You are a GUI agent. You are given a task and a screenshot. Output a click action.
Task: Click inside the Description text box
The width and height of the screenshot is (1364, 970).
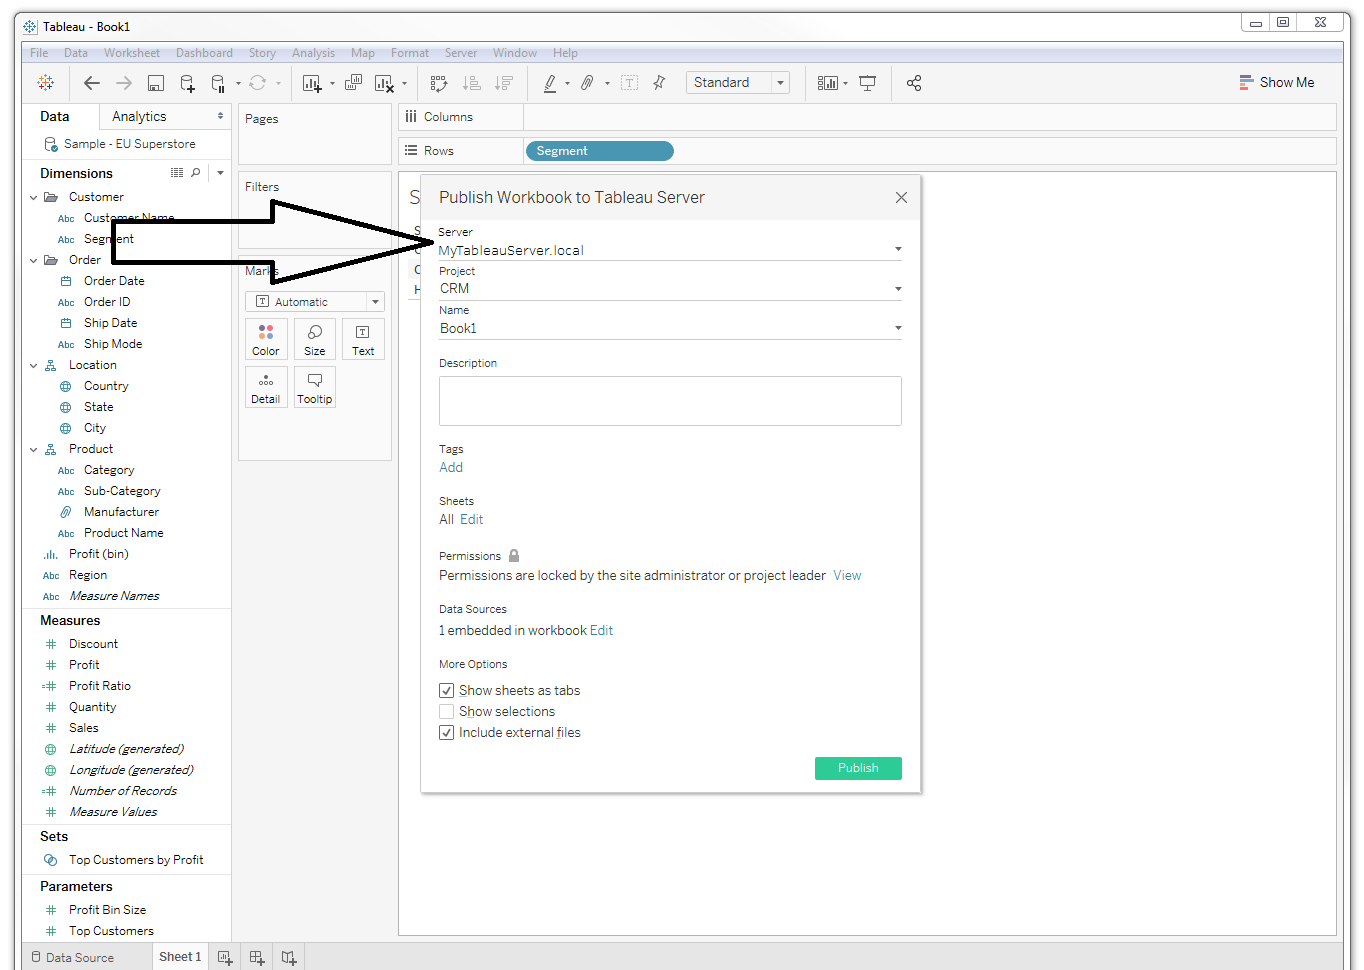click(669, 401)
